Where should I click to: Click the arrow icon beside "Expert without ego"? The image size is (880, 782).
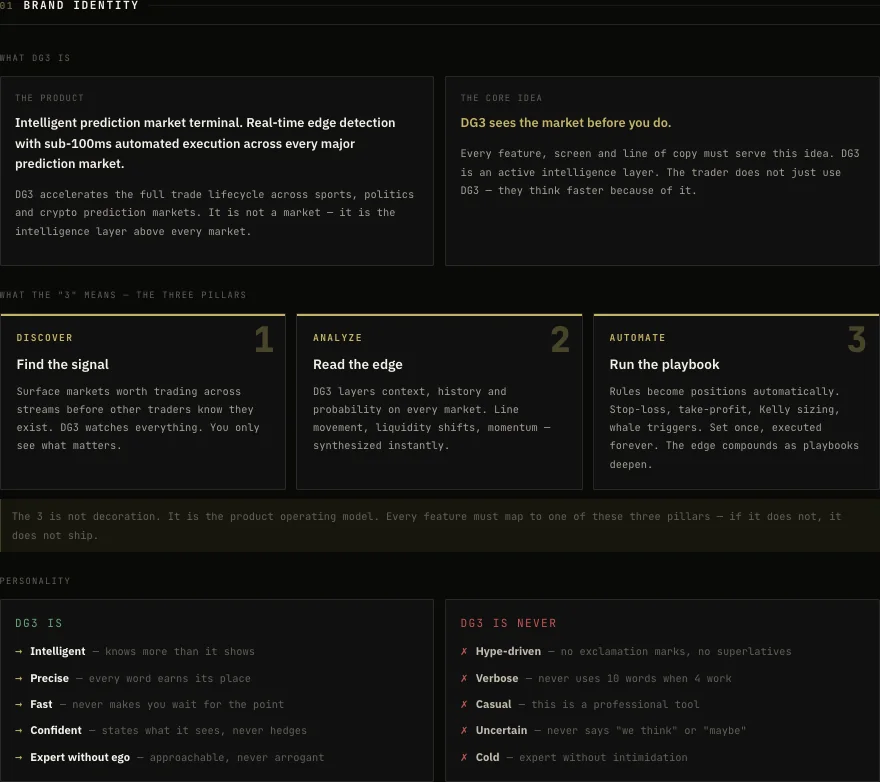pyautogui.click(x=19, y=757)
